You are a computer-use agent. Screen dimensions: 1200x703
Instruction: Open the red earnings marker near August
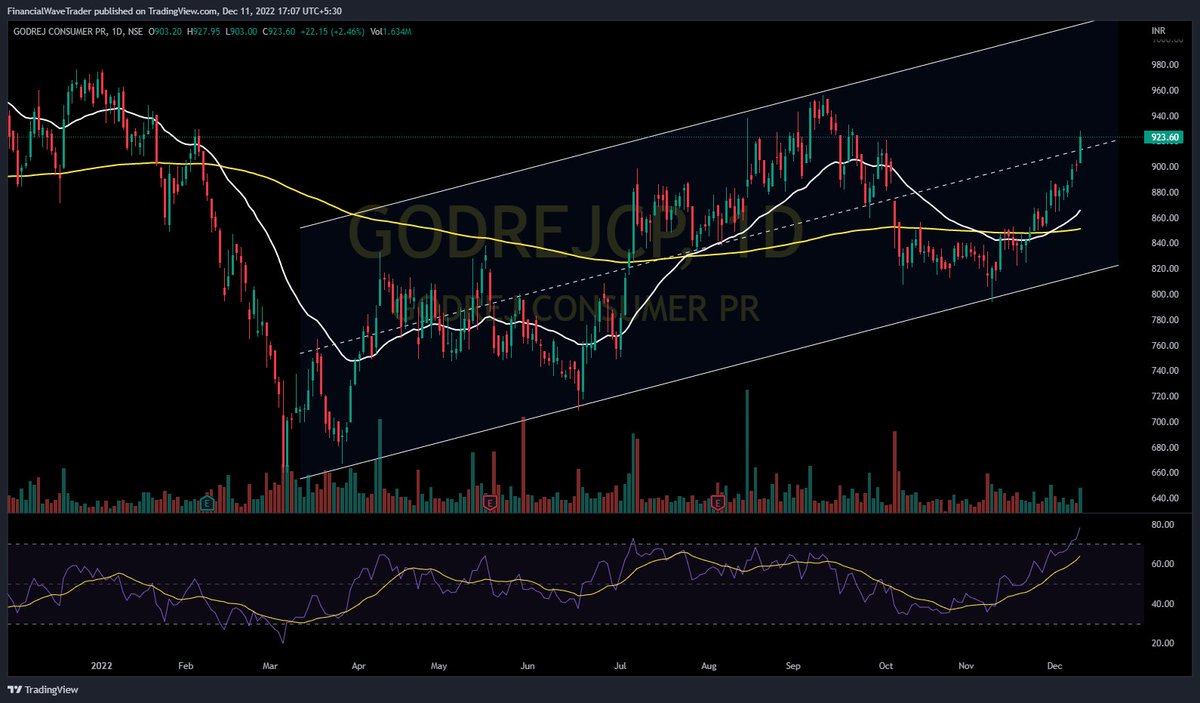pos(718,502)
